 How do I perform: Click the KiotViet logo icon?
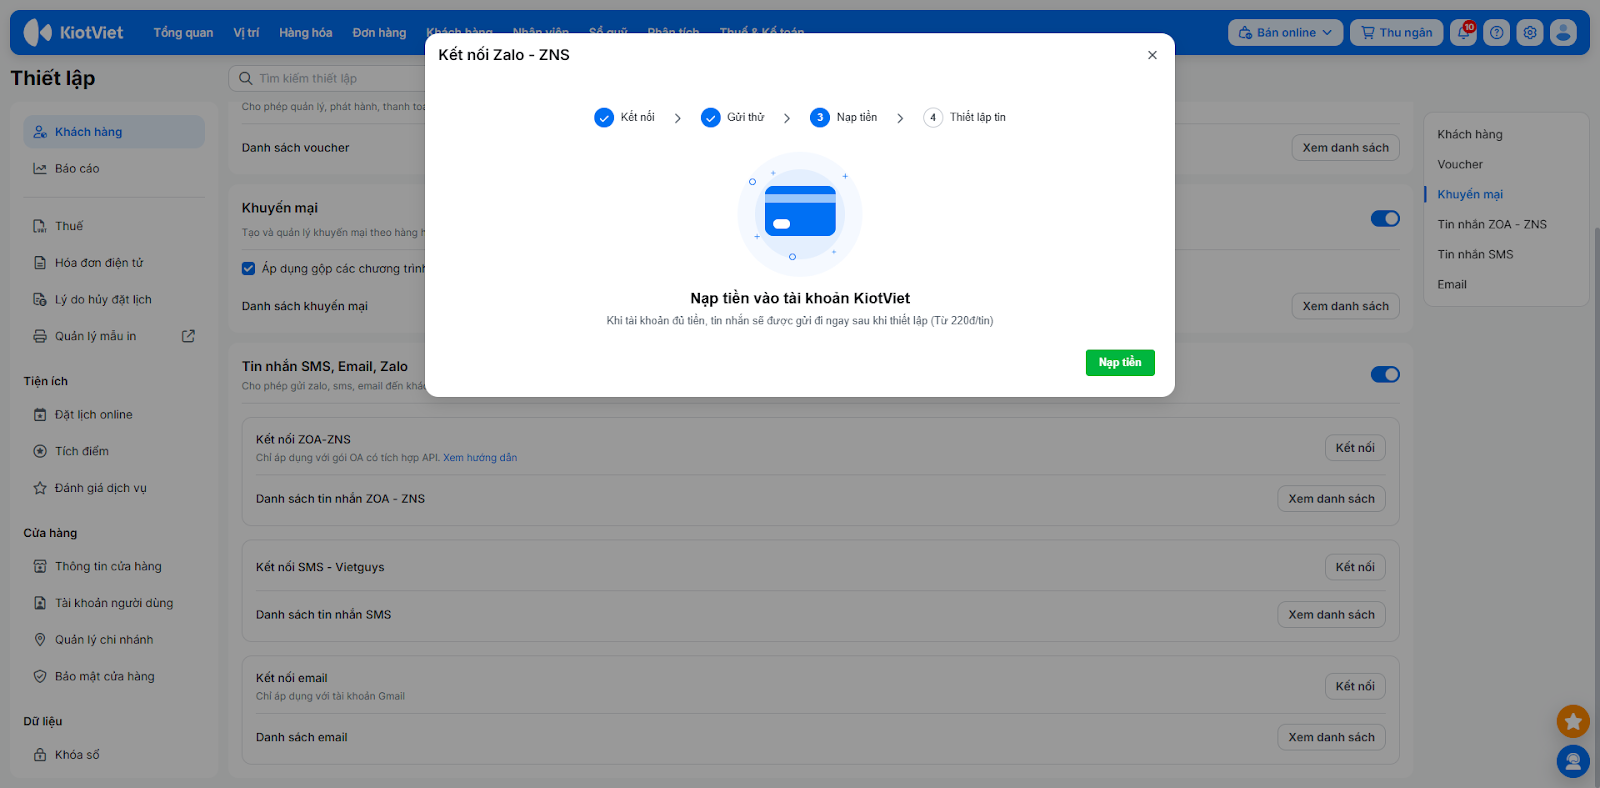[38, 33]
